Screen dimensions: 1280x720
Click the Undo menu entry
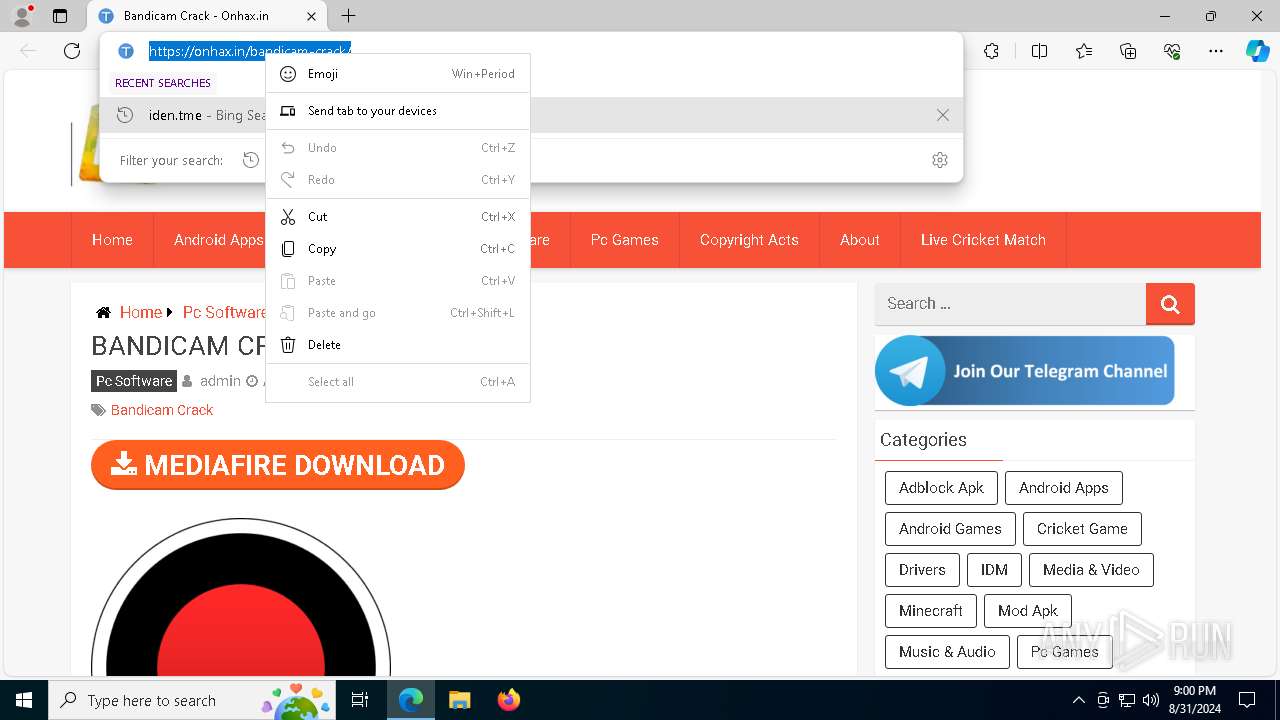(398, 148)
